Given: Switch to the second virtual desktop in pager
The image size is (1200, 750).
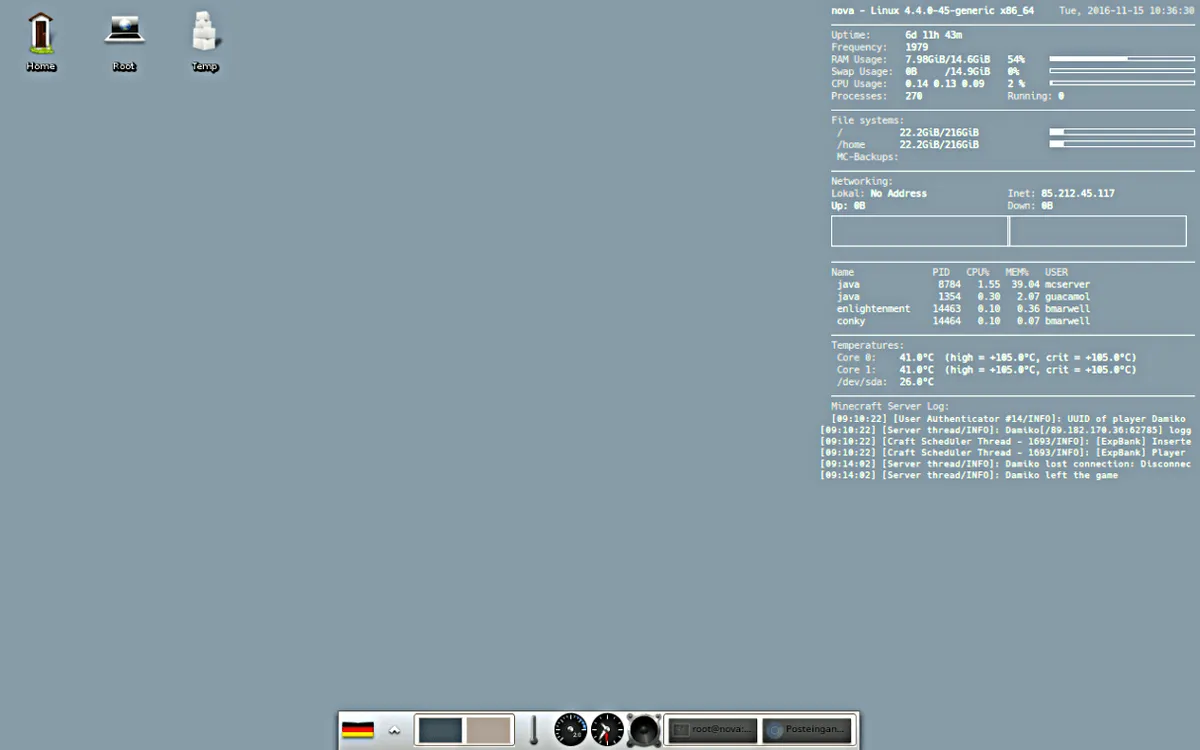Looking at the screenshot, I should (x=489, y=730).
